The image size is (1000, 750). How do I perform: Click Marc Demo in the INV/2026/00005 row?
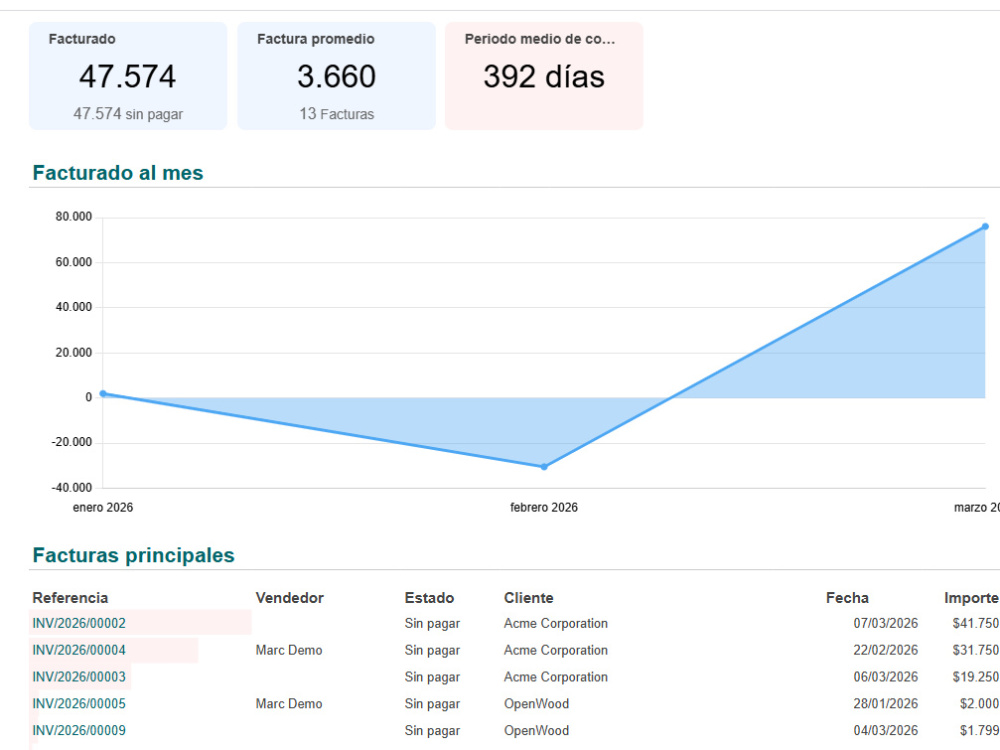pos(289,703)
